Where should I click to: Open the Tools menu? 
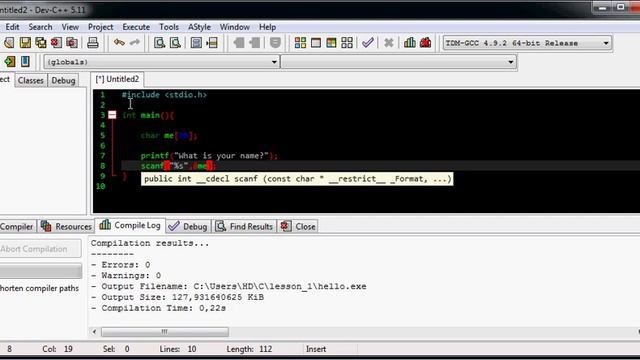(169, 27)
